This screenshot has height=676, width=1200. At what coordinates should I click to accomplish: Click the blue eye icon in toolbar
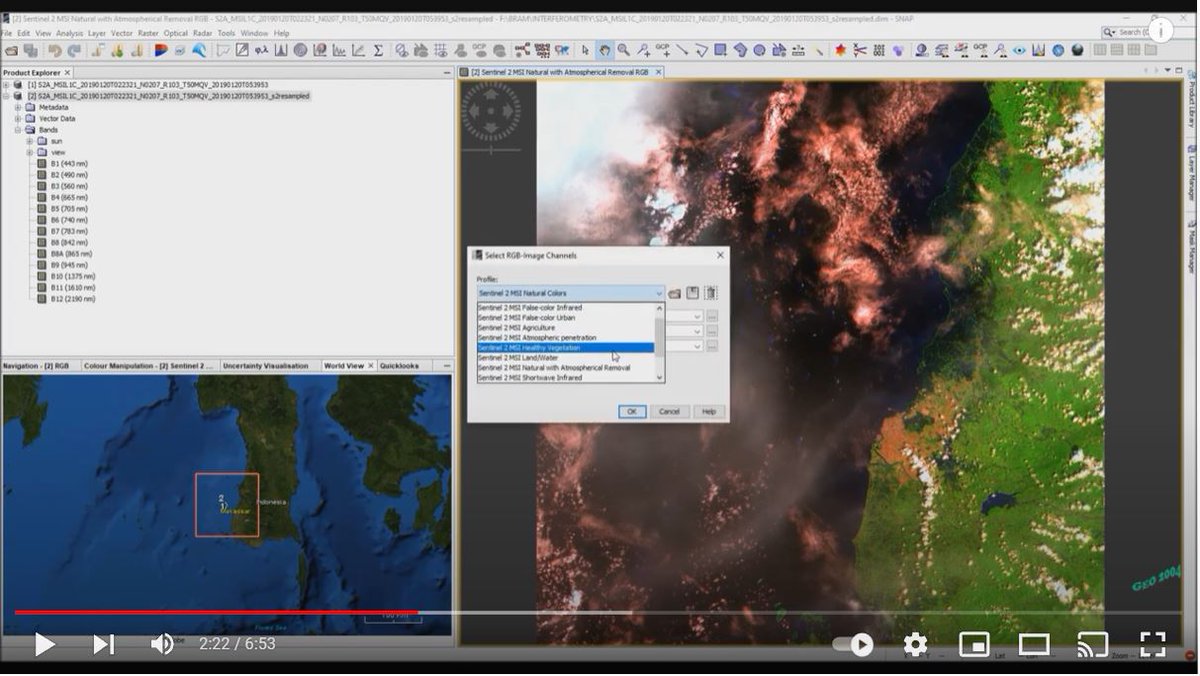click(1019, 50)
